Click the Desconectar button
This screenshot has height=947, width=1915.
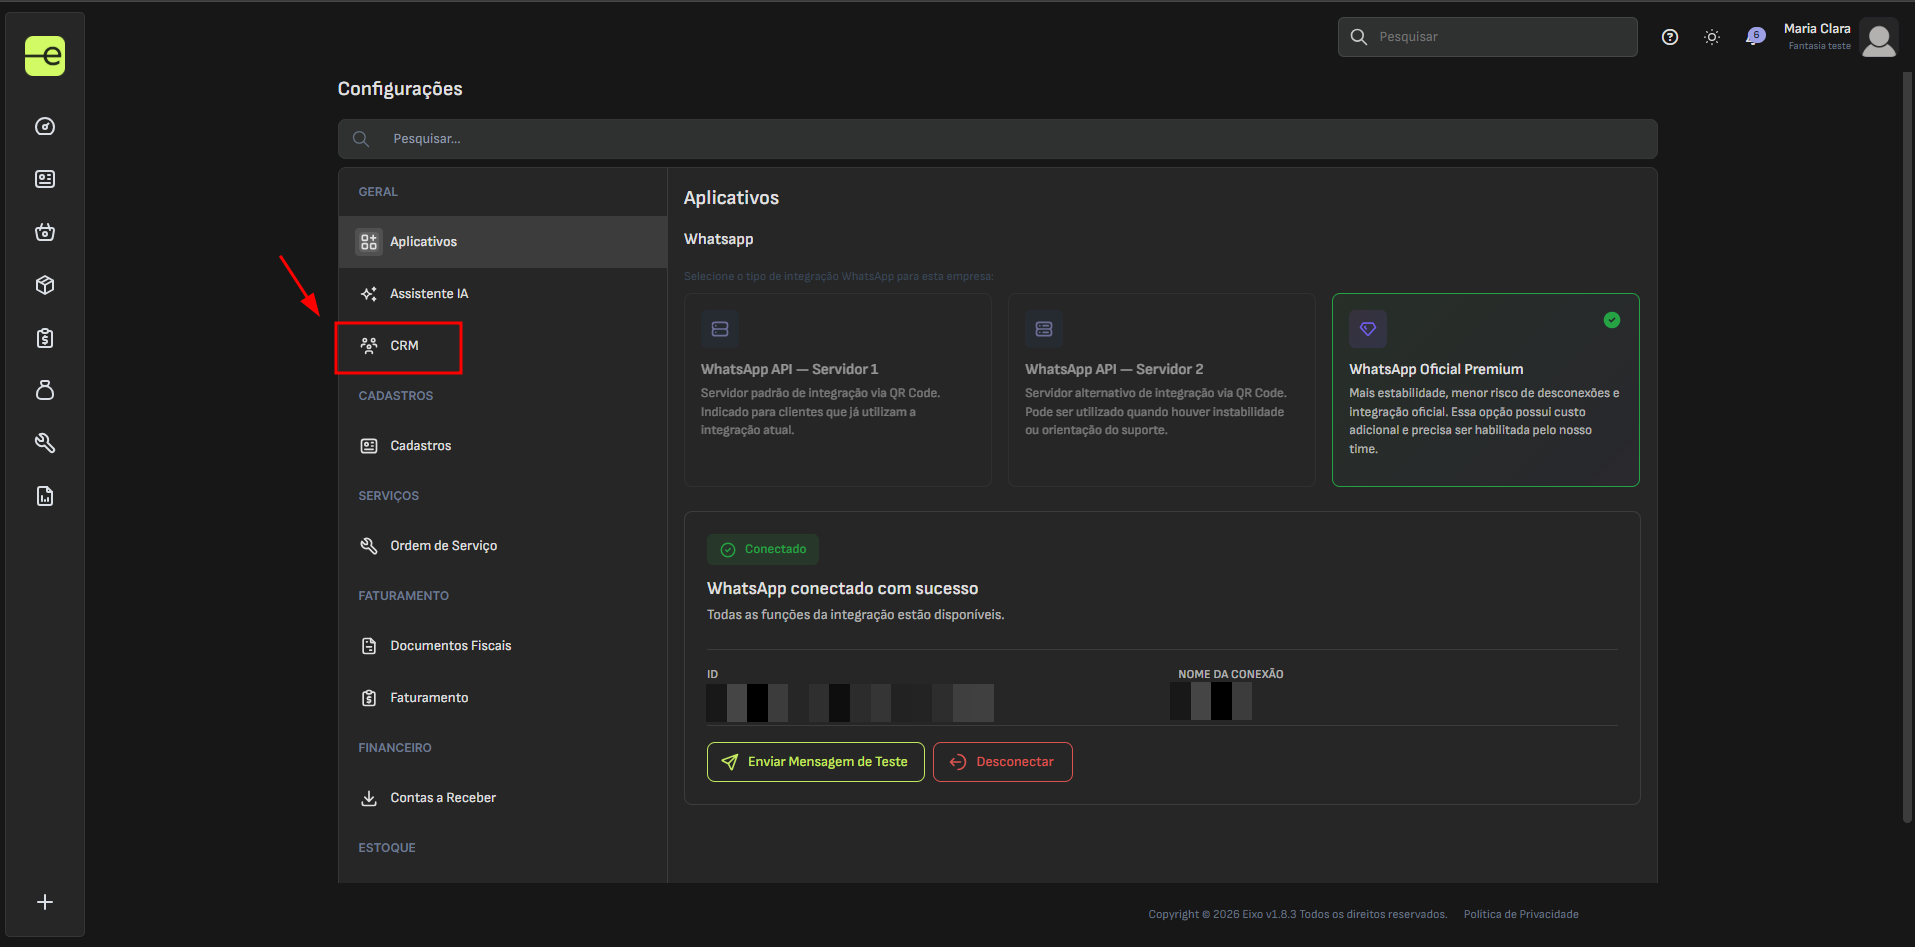(x=1003, y=762)
